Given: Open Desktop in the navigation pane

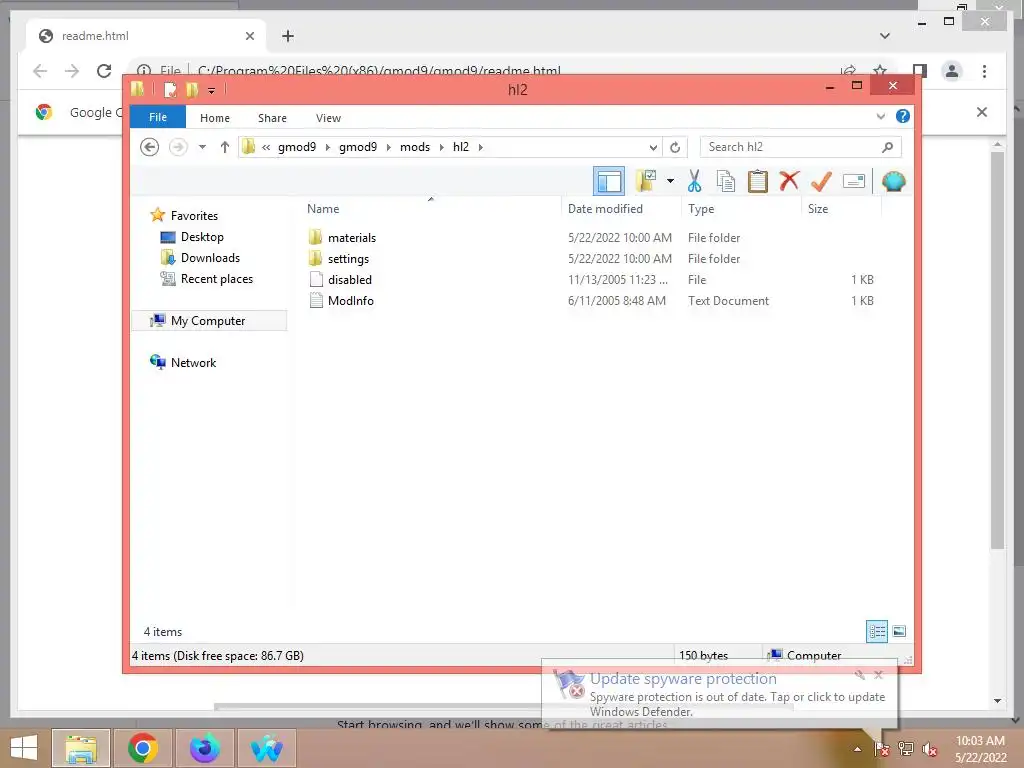Looking at the screenshot, I should point(202,236).
